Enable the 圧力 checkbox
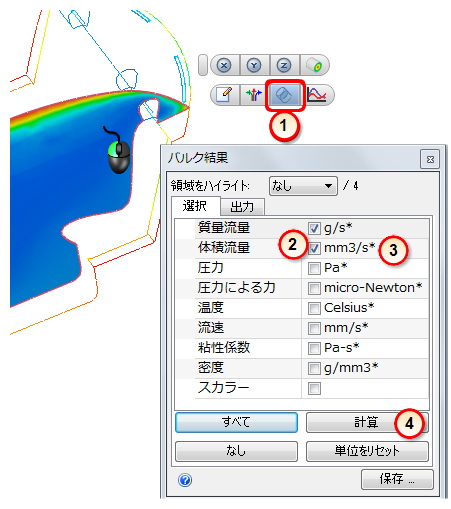Viewport: 451px width, 509px height. [x=314, y=268]
